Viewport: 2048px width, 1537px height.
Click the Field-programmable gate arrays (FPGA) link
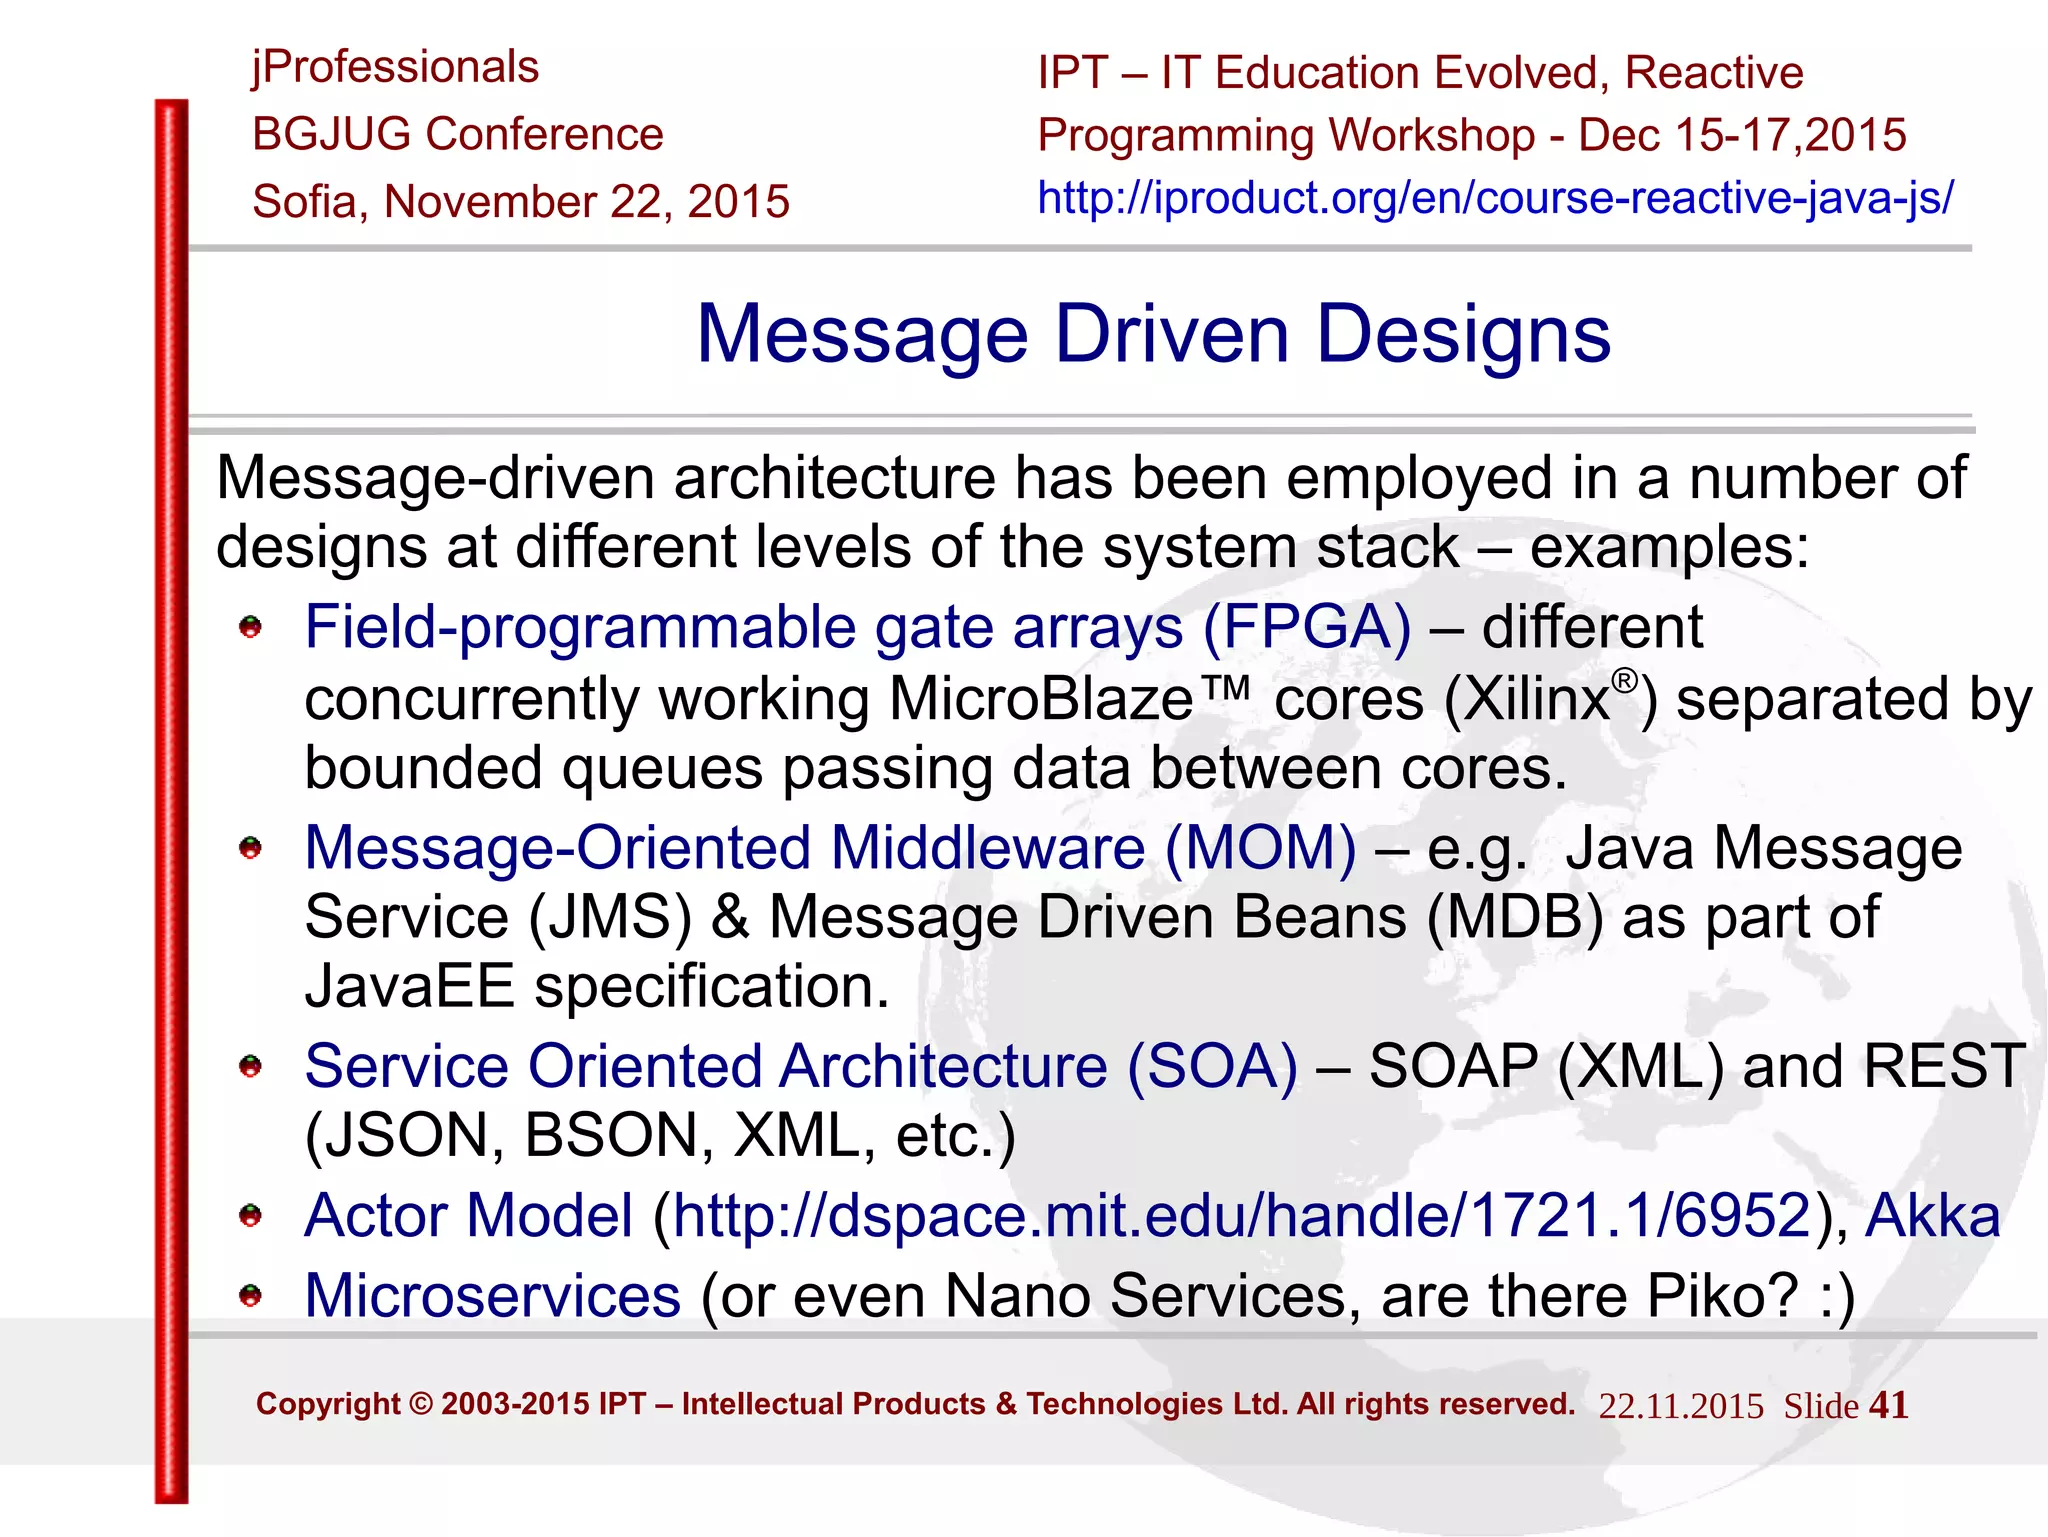click(858, 628)
